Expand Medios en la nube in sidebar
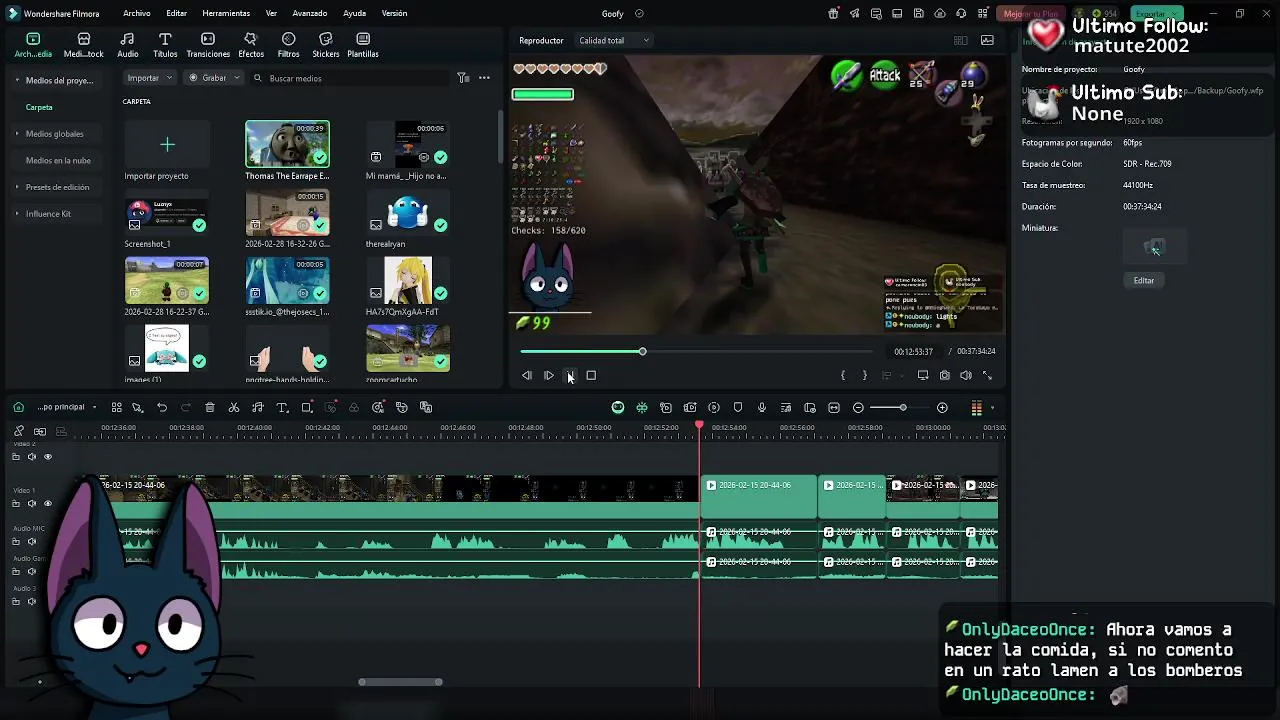 pyautogui.click(x=58, y=160)
